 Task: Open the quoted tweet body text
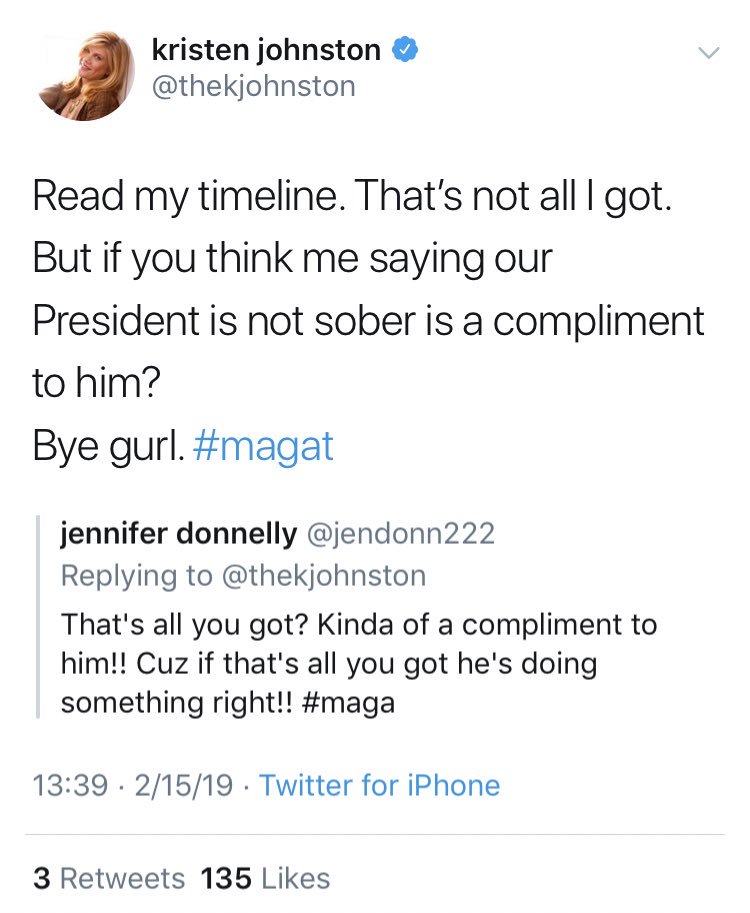[x=359, y=663]
